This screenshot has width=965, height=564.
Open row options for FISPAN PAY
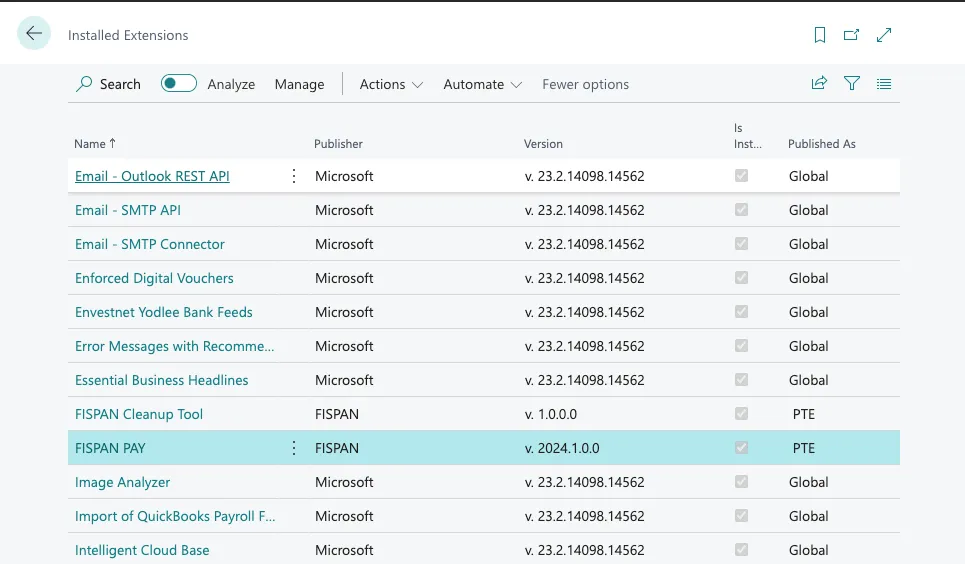pos(294,448)
